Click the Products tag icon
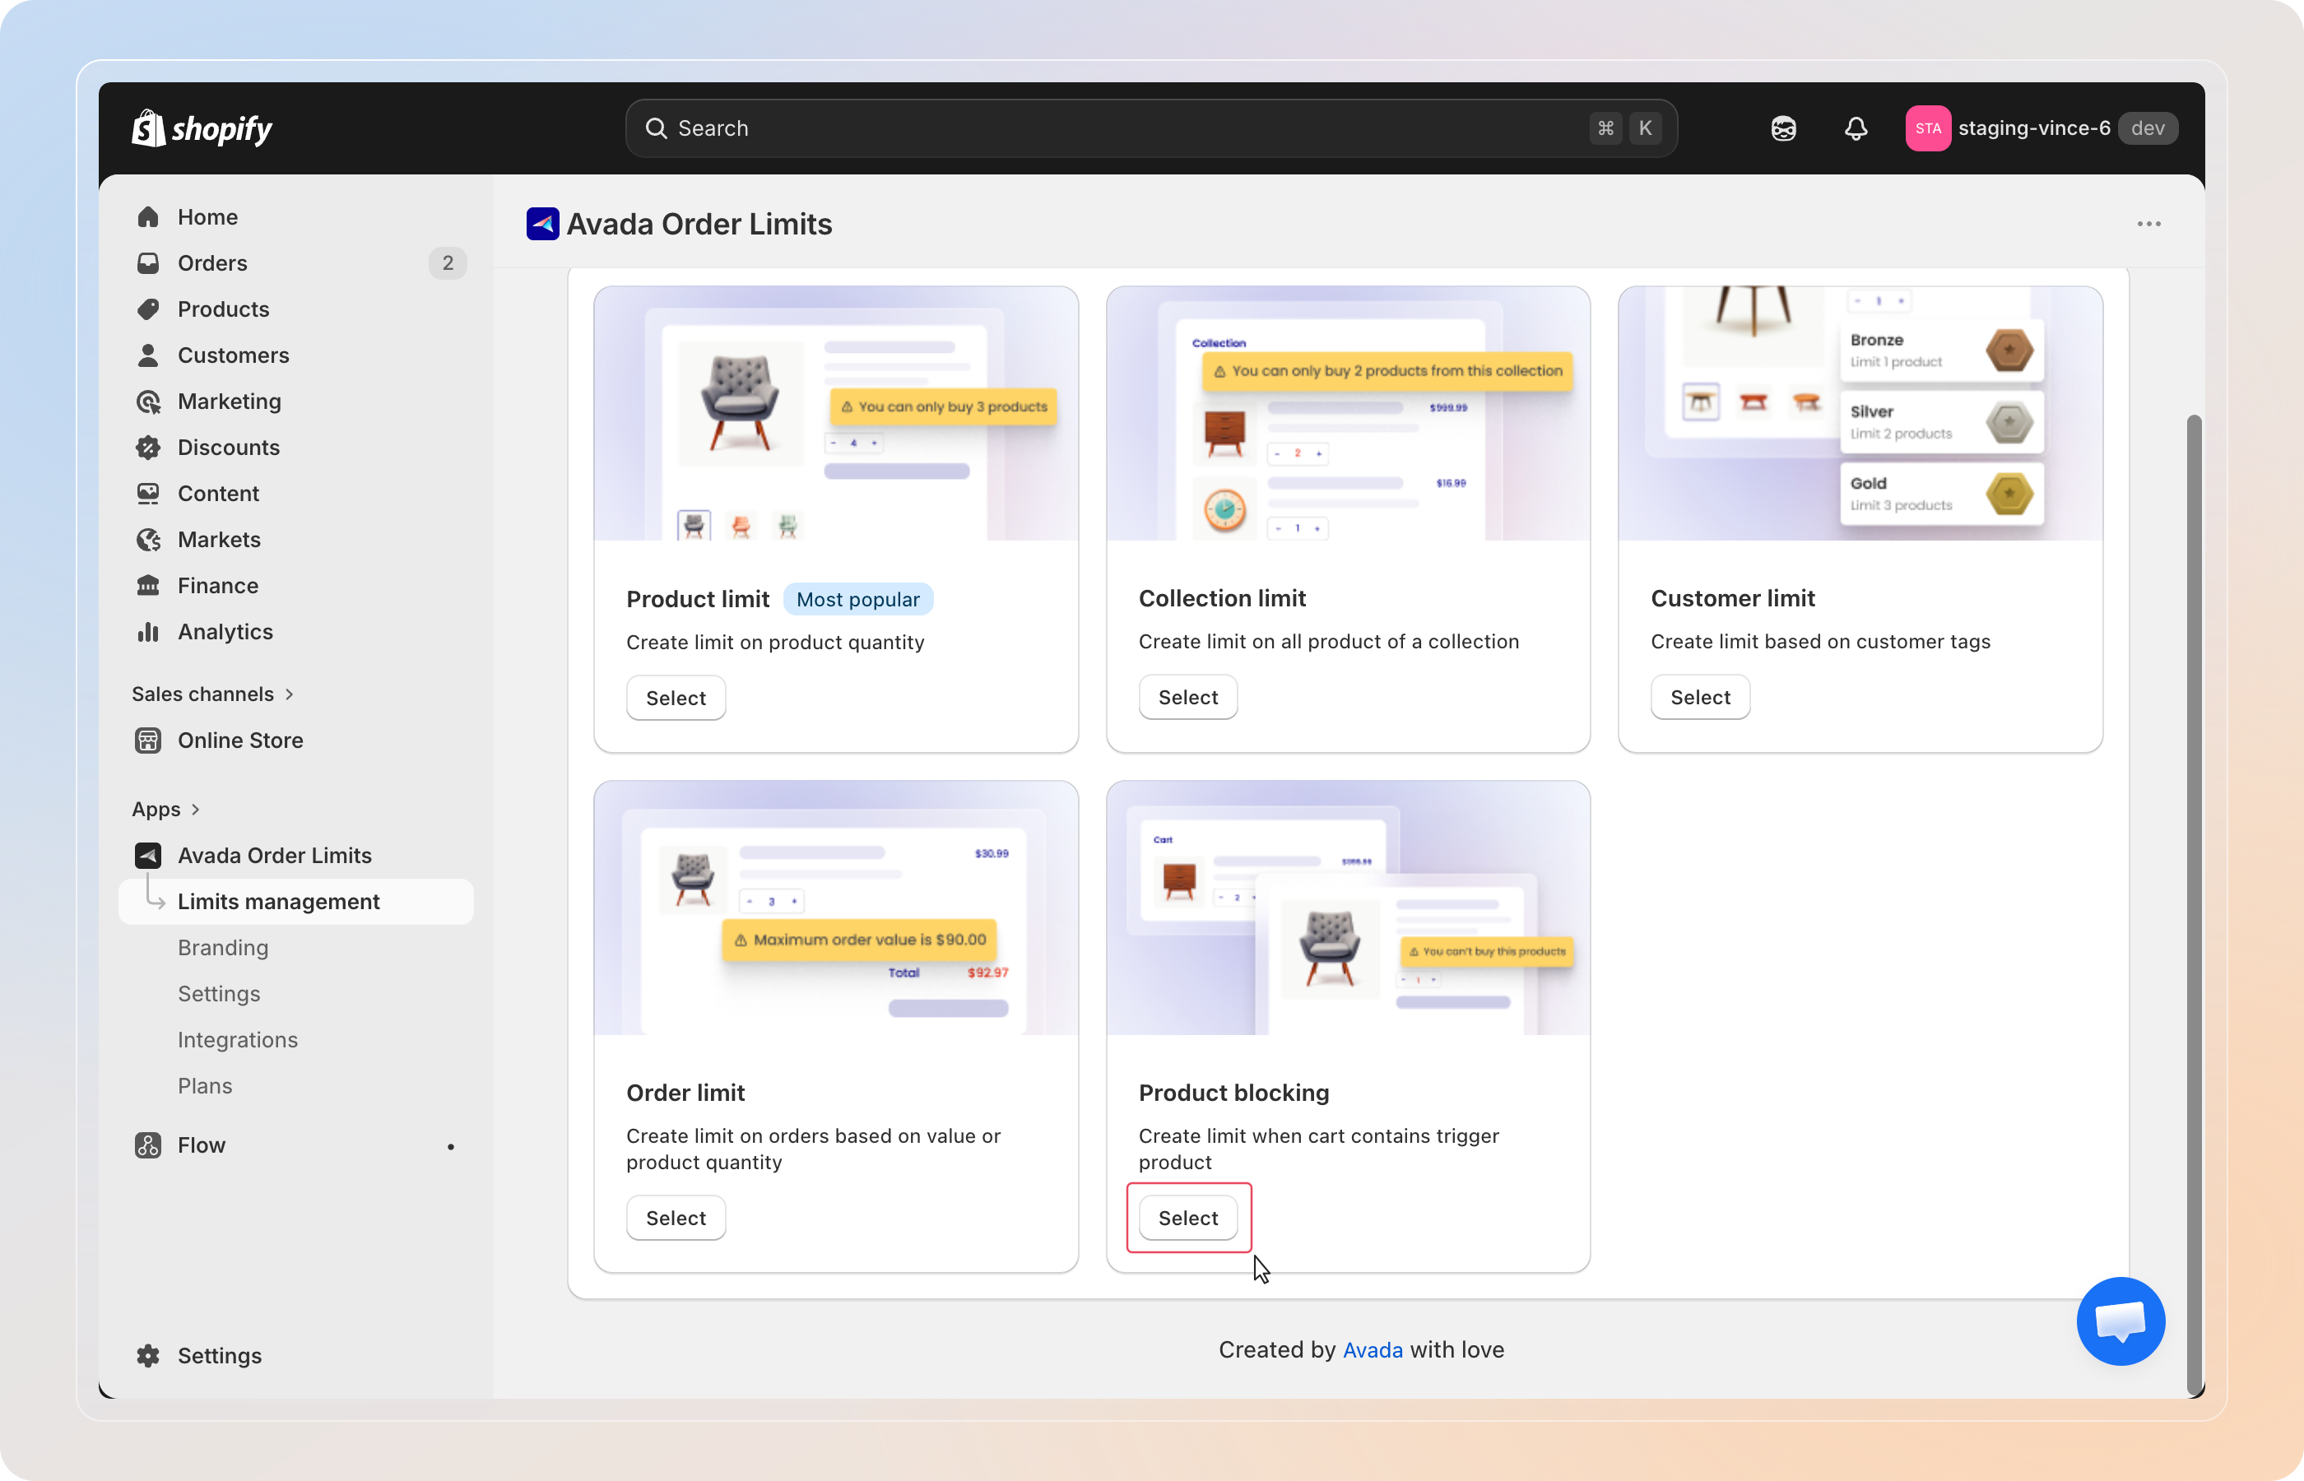2304x1481 pixels. (x=148, y=309)
